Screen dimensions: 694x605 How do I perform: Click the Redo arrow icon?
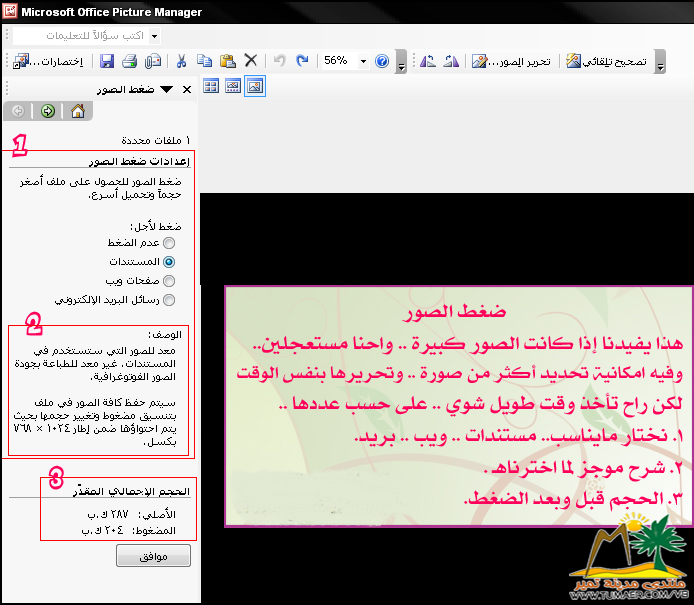click(302, 60)
